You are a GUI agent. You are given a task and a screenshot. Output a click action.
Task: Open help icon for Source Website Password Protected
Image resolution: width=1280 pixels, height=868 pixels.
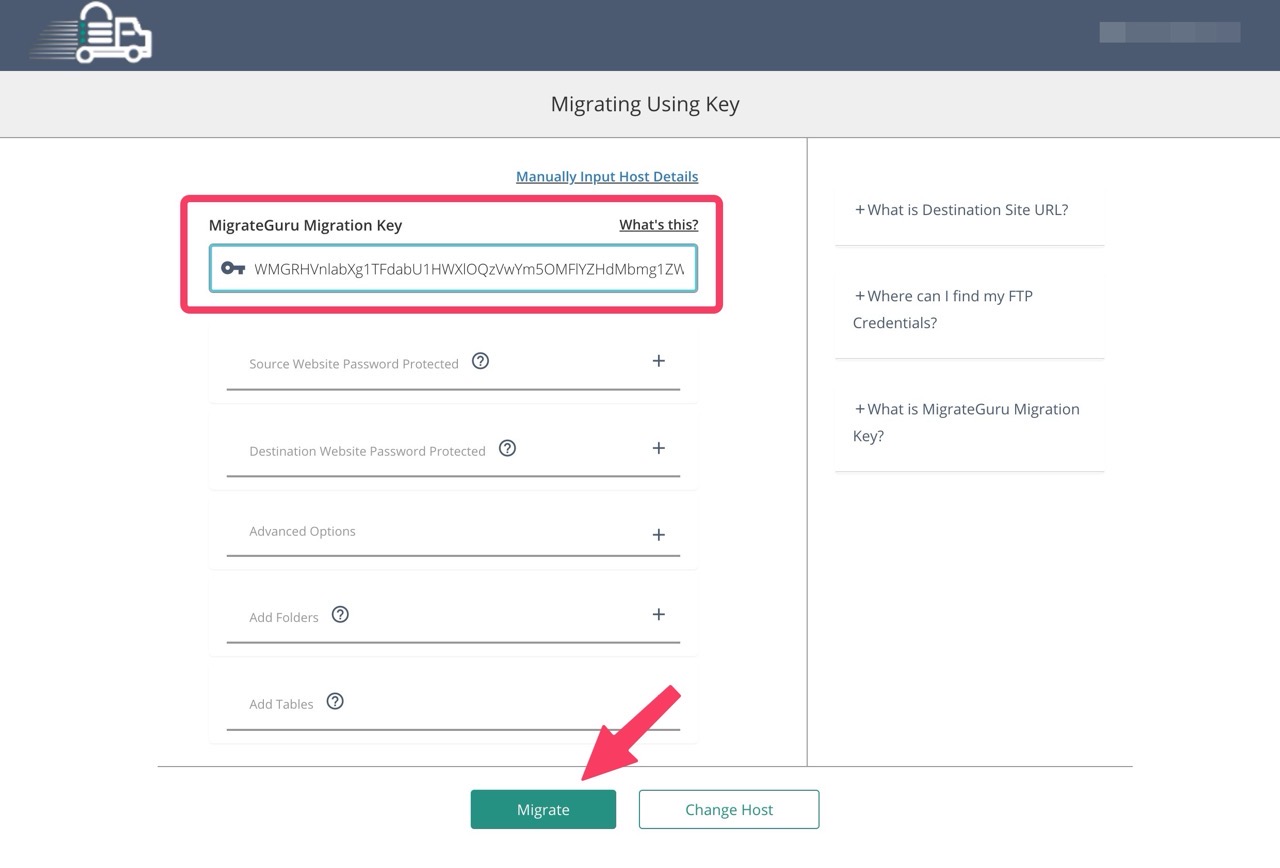tap(480, 361)
